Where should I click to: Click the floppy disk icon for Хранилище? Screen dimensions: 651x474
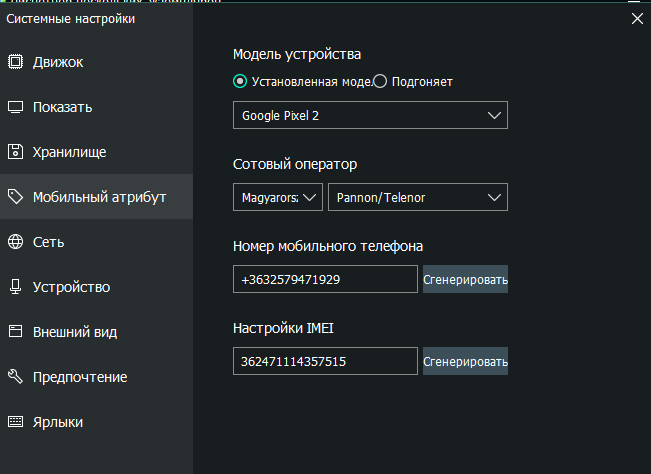[16, 152]
